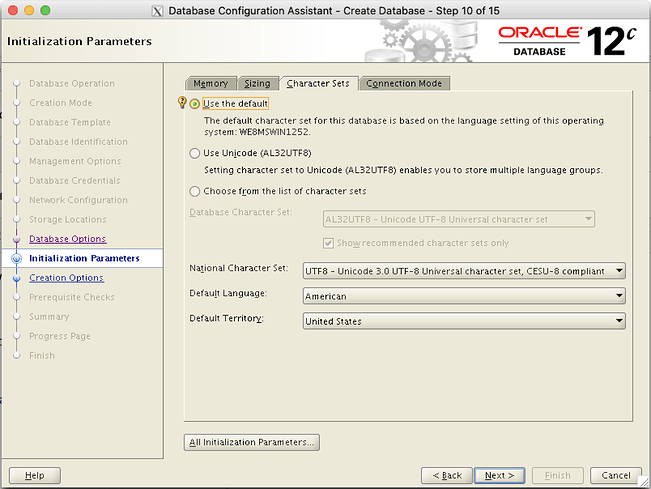This screenshot has width=651, height=489.
Task: Select Initialization Parameters in the step list
Action: pyautogui.click(x=84, y=258)
